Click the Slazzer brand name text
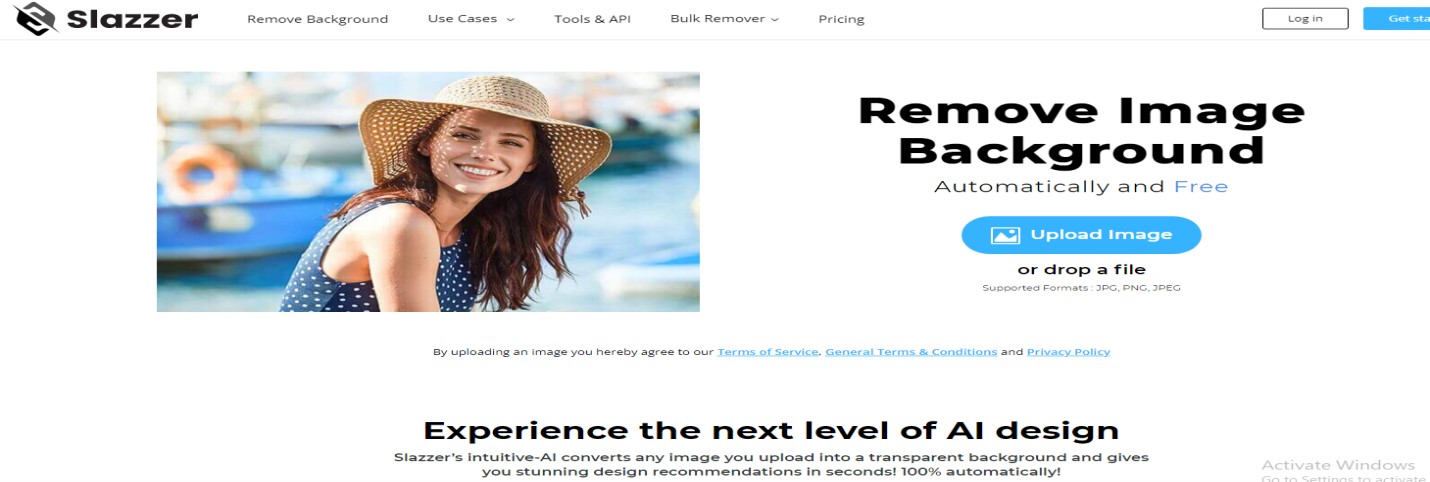The height and width of the screenshot is (482, 1430). click(x=132, y=19)
